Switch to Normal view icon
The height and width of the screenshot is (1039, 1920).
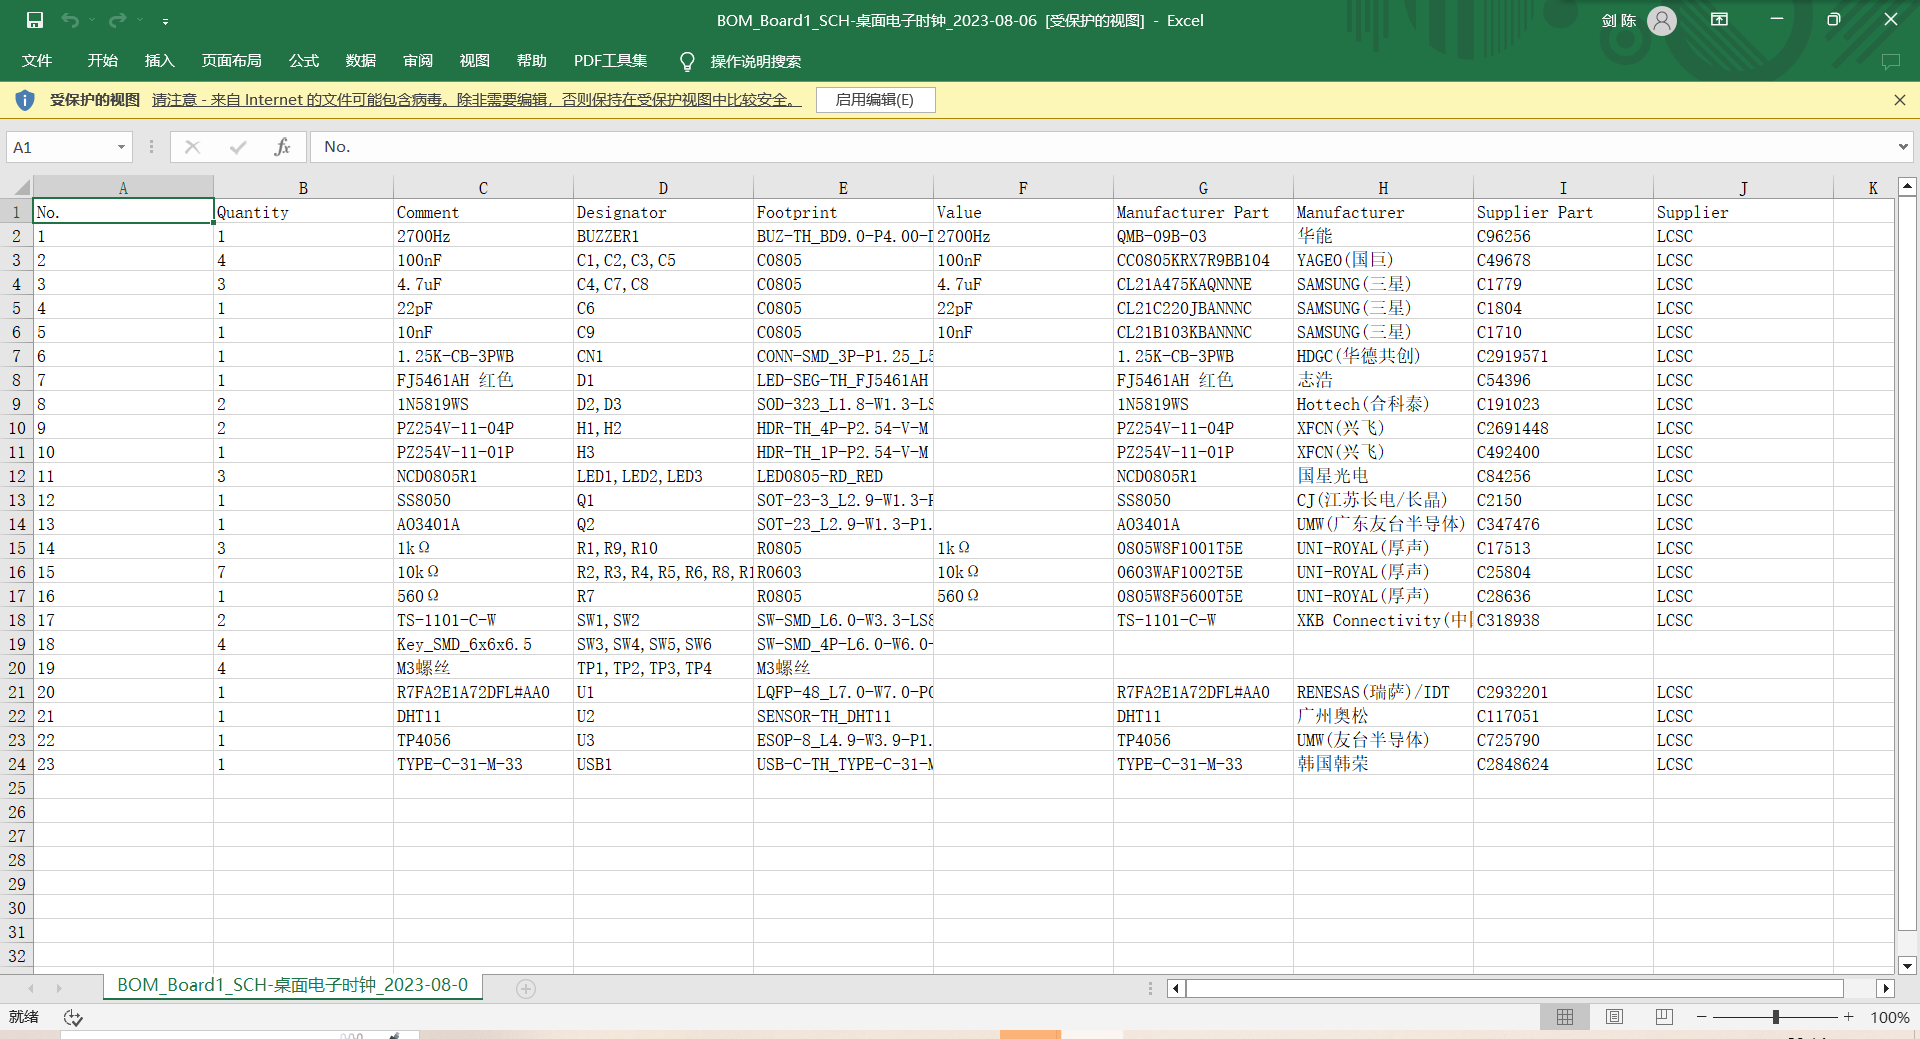(1565, 1017)
